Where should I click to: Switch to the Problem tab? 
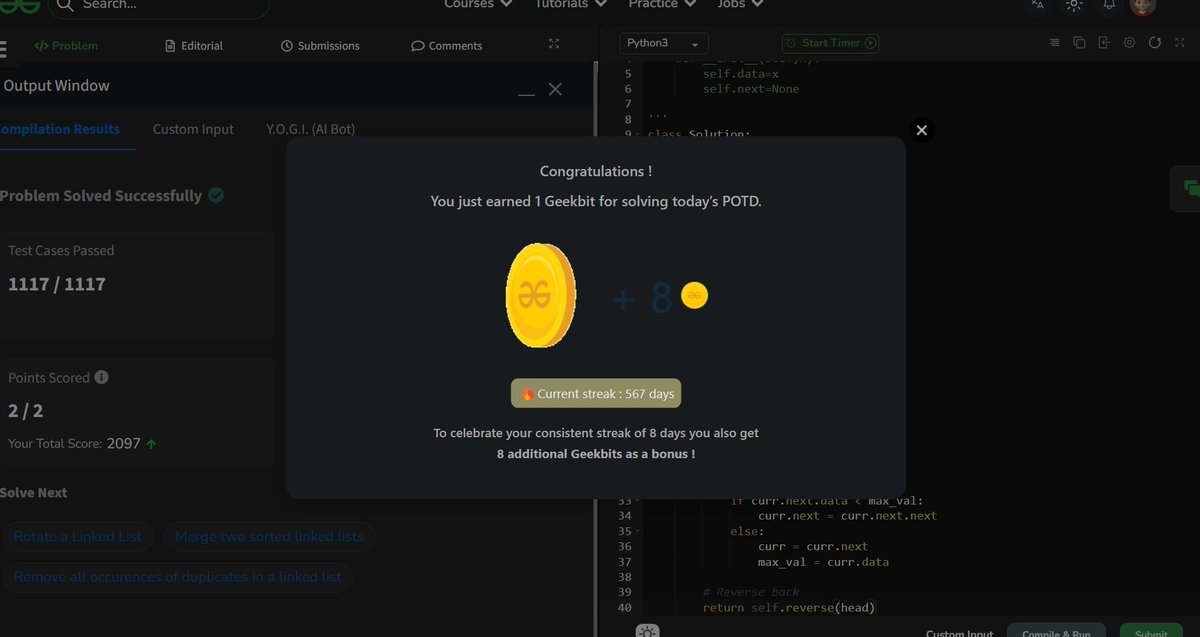click(x=66, y=46)
